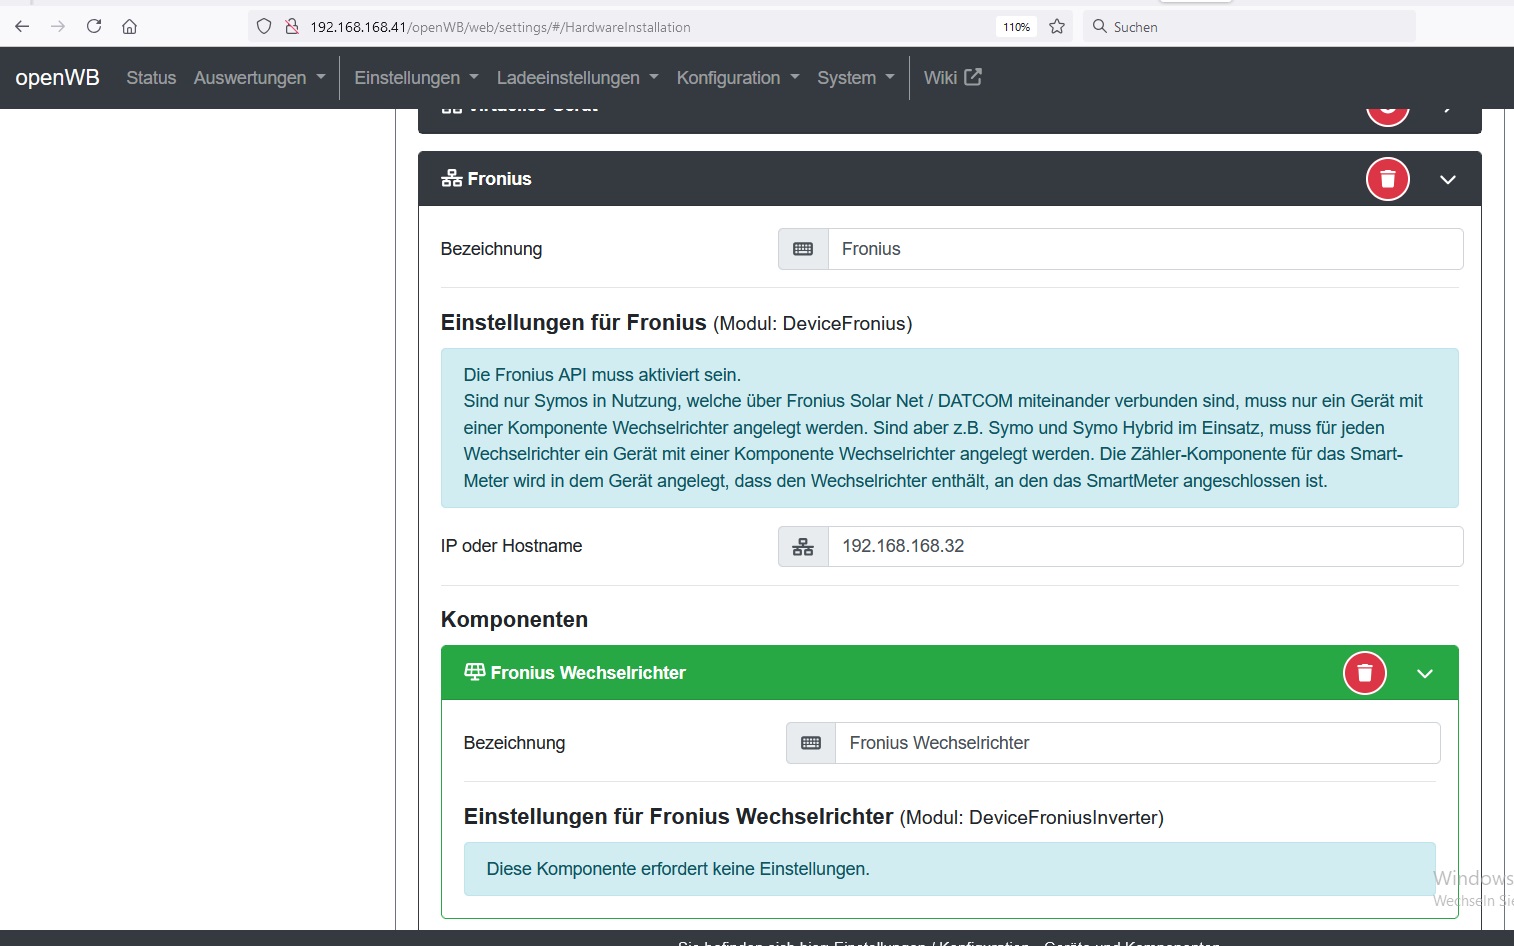Delete the Fronius Wechselrichter component
Image resolution: width=1514 pixels, height=946 pixels.
pyautogui.click(x=1364, y=673)
